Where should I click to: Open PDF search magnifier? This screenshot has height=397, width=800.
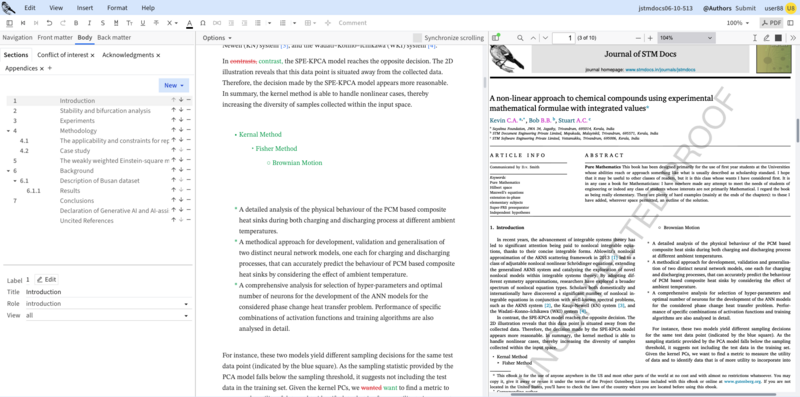pos(520,38)
